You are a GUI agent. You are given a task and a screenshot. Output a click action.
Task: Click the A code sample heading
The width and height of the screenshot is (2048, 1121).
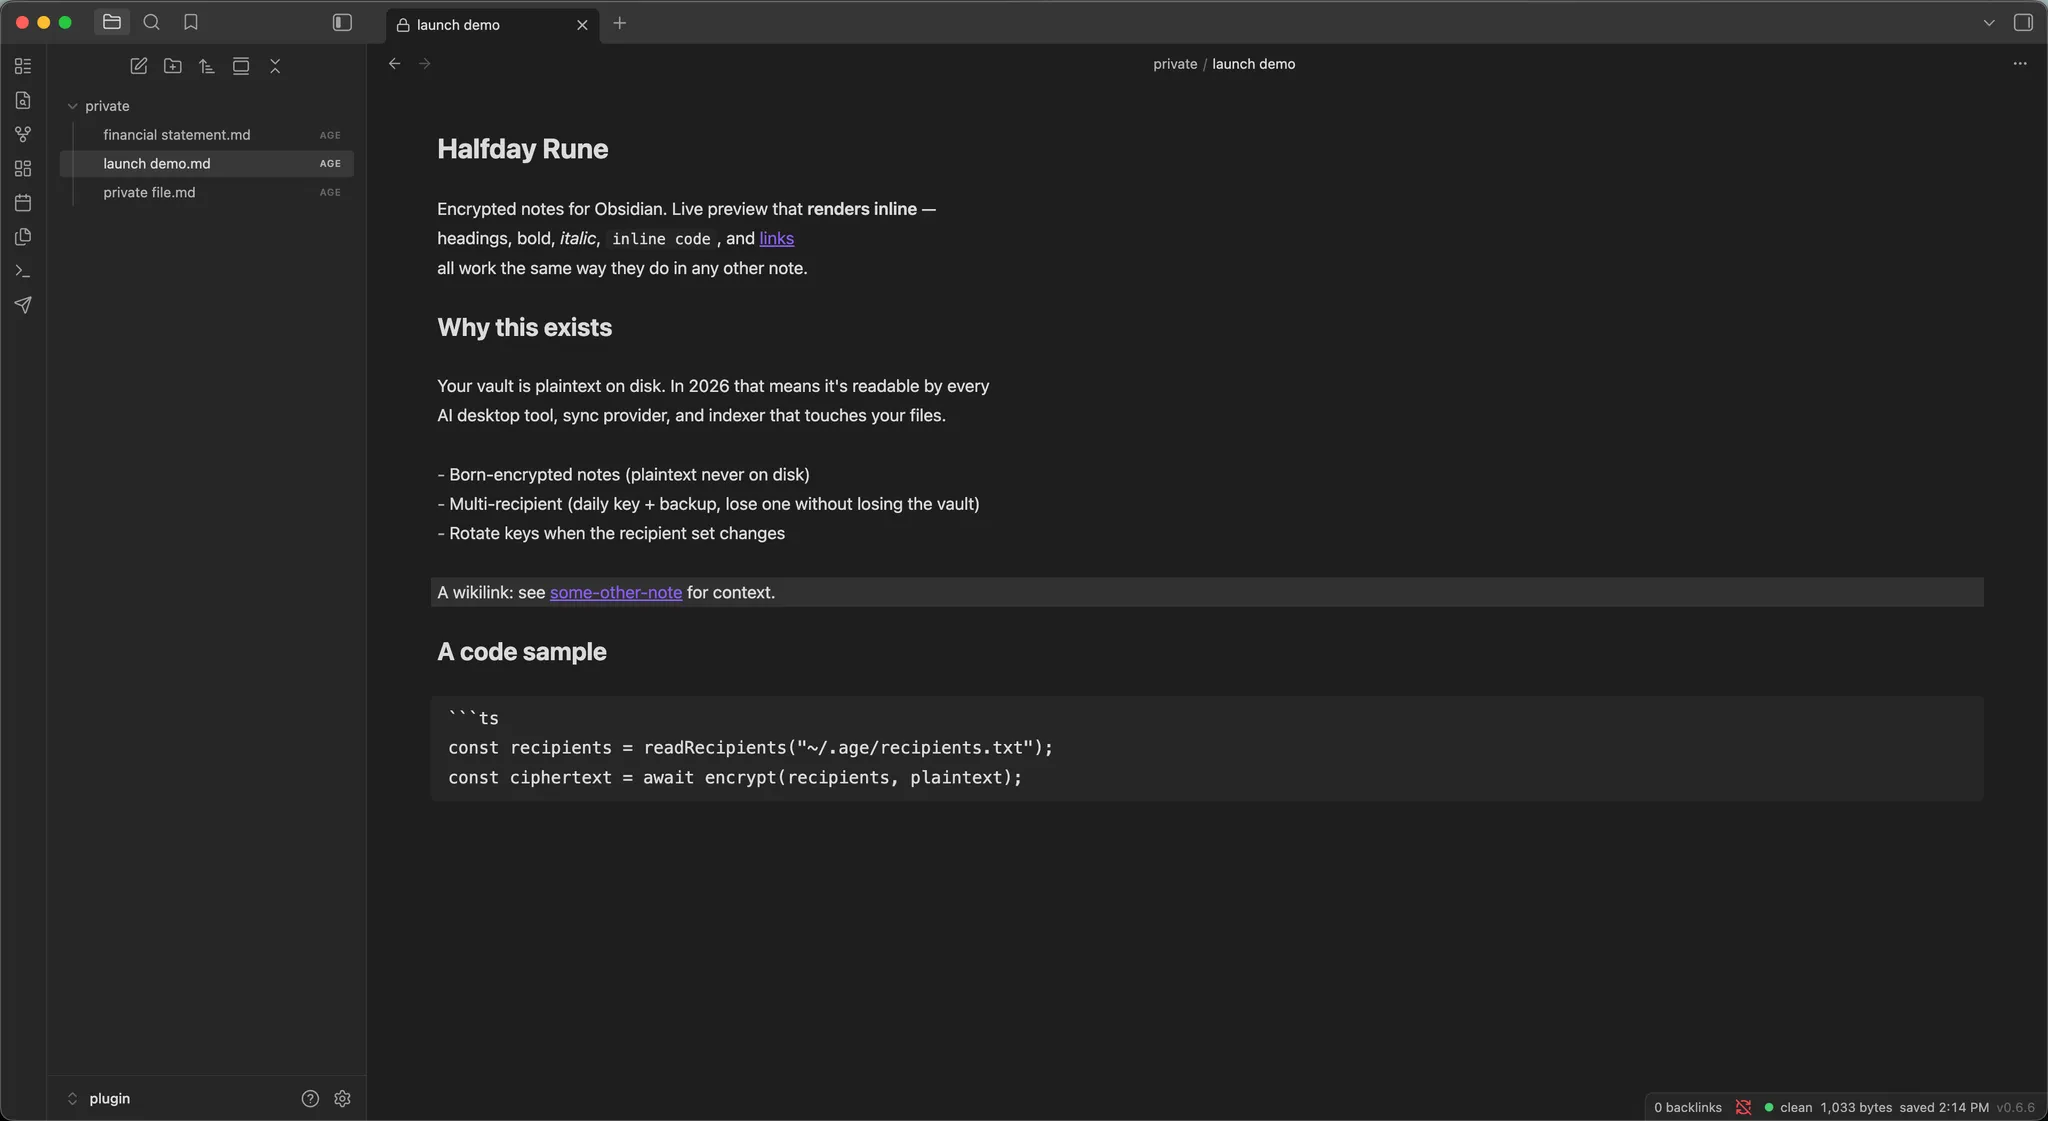522,652
